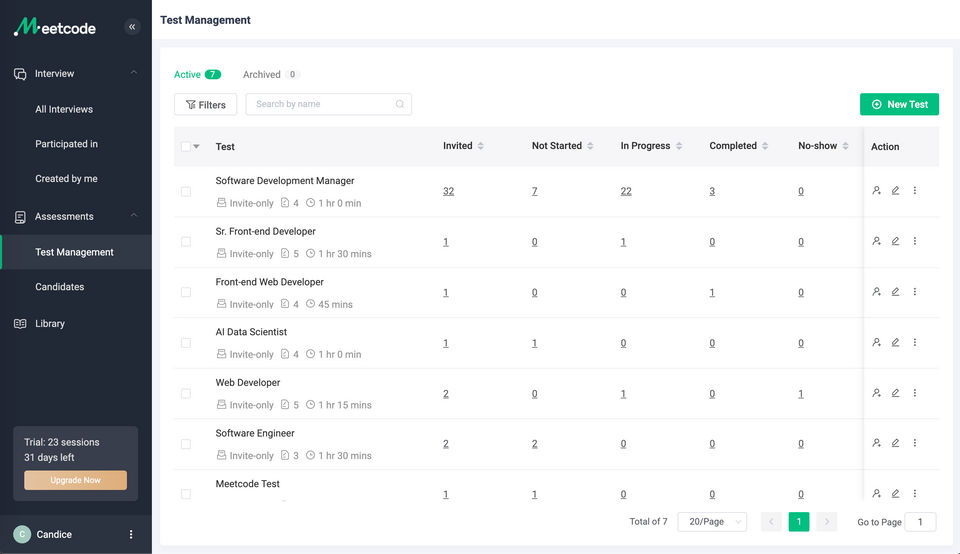Image resolution: width=960 pixels, height=554 pixels.
Task: Select the AI Data Scientist checkbox
Action: click(x=186, y=343)
